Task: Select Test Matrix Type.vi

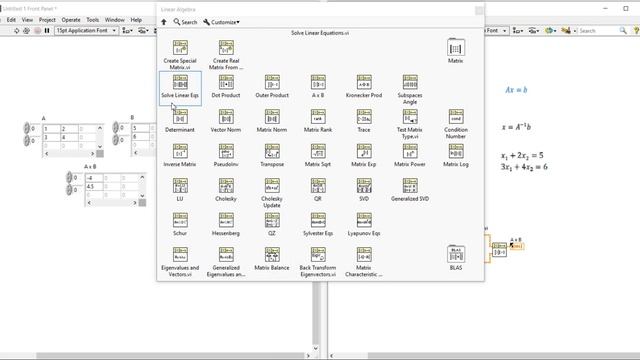Action: point(410,117)
